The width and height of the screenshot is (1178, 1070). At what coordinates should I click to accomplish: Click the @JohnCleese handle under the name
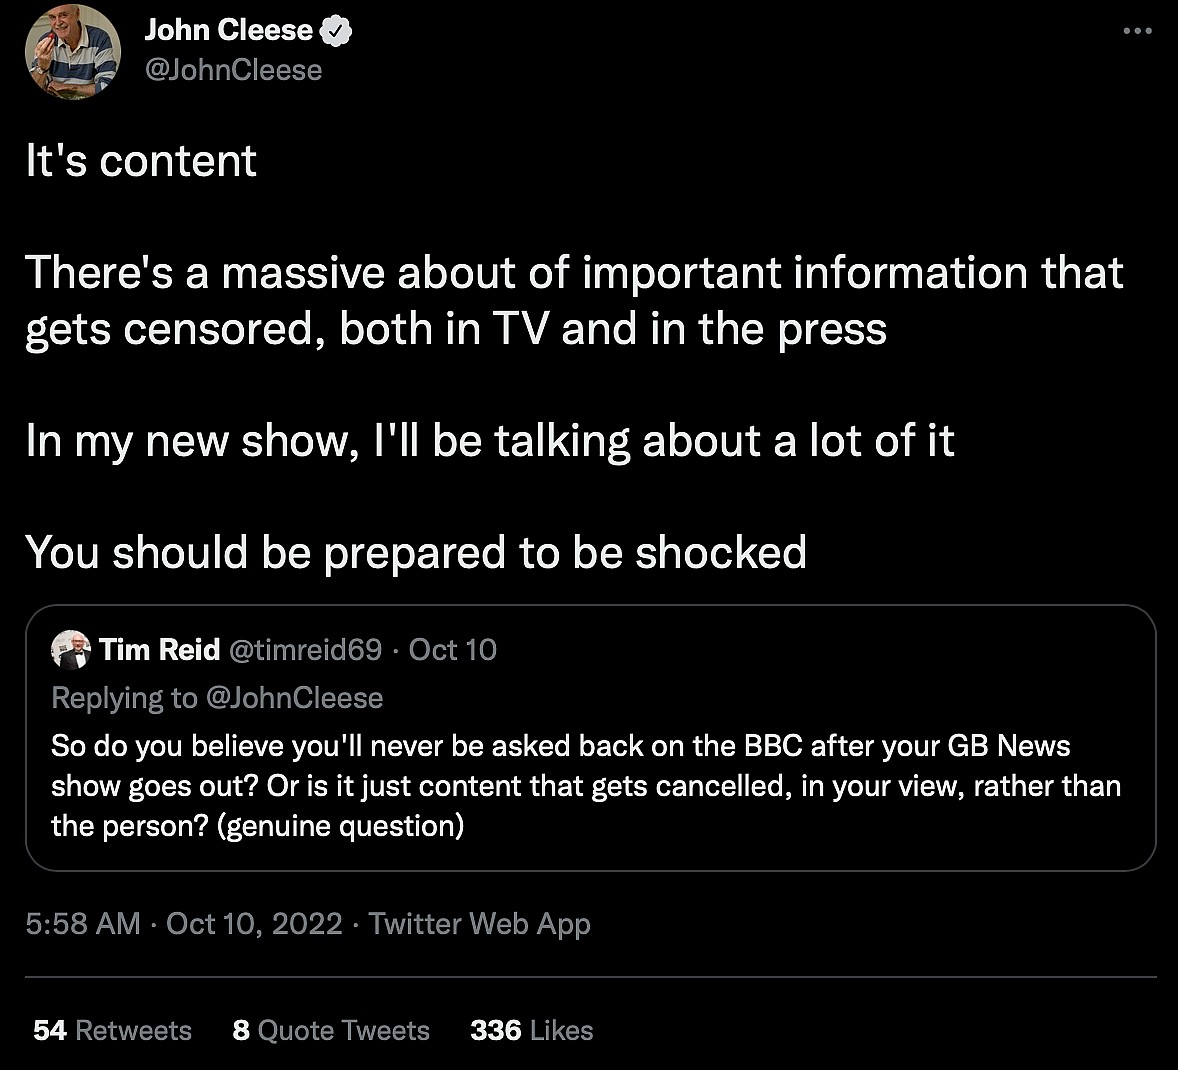[x=233, y=70]
